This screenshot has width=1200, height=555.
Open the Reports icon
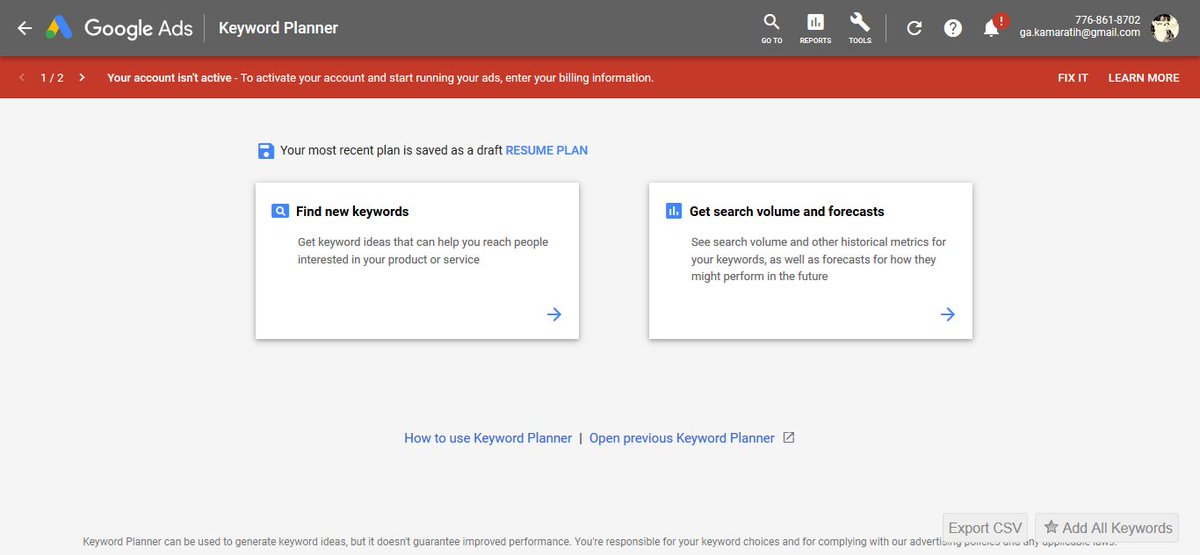[815, 28]
